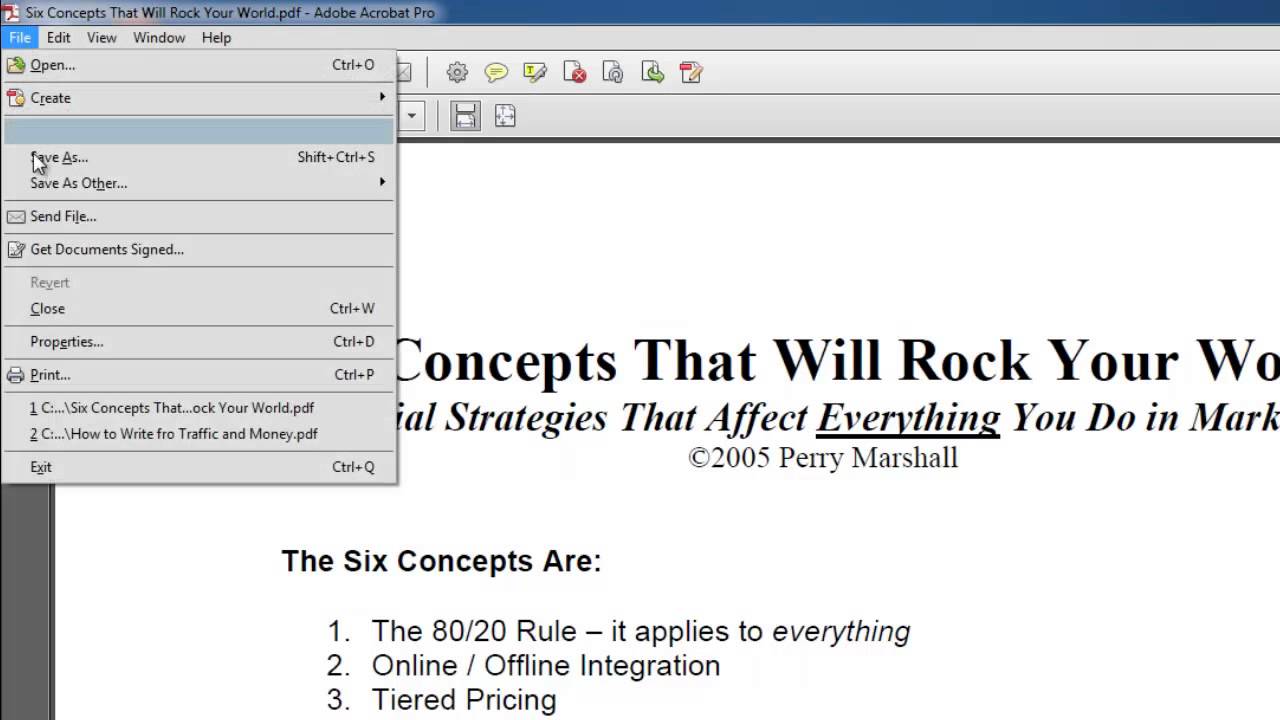
Task: Choose Print... from the File menu
Action: (198, 374)
